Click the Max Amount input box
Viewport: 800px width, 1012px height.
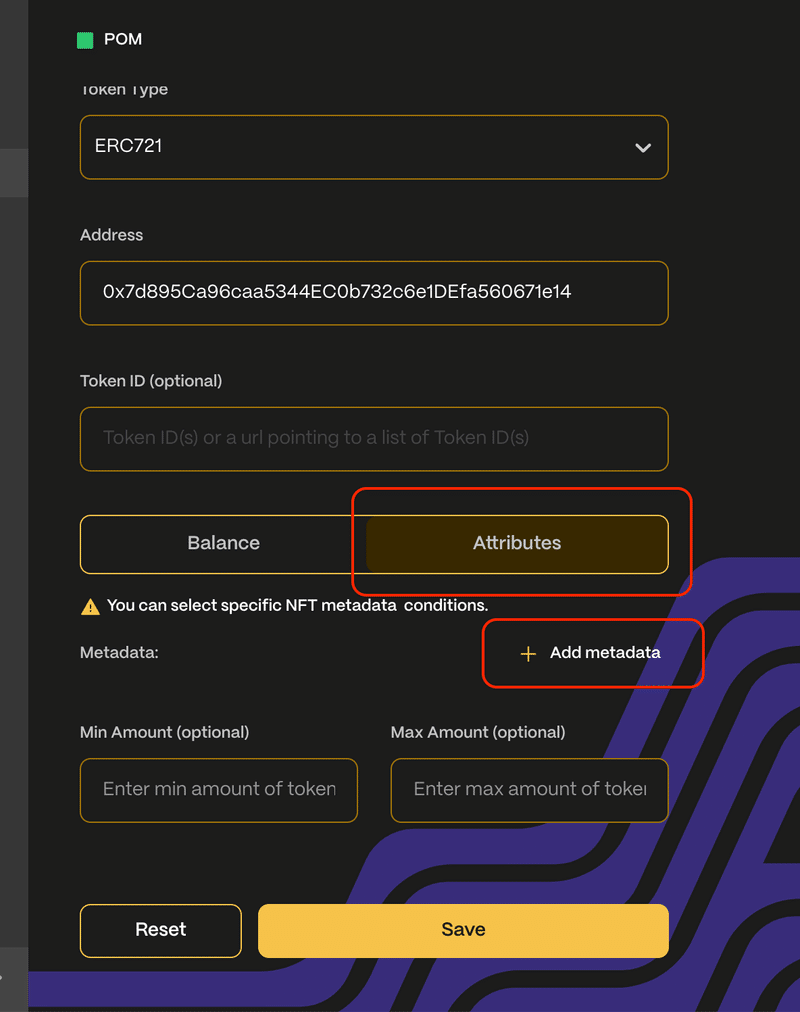pos(529,790)
